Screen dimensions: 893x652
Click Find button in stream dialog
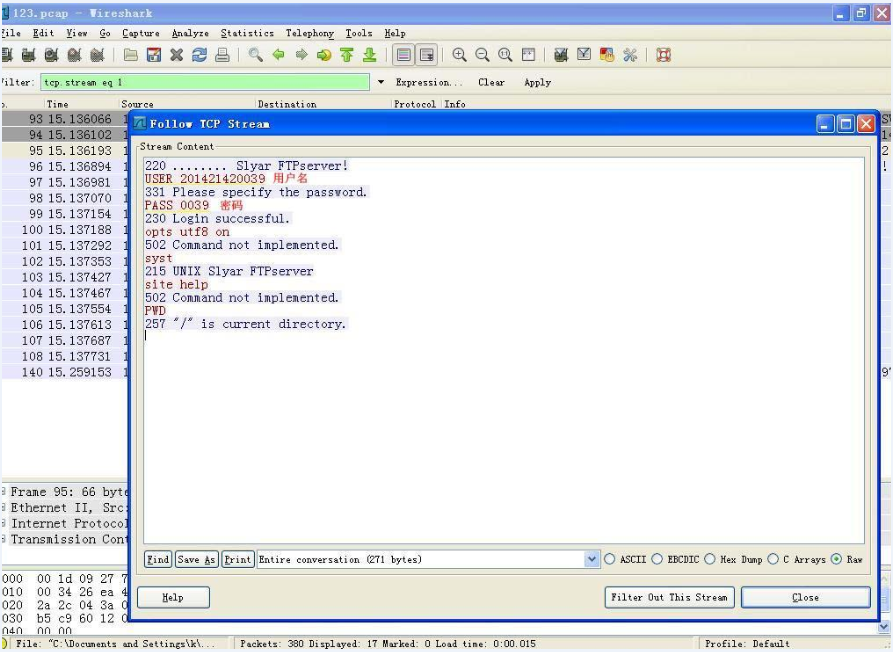point(158,559)
